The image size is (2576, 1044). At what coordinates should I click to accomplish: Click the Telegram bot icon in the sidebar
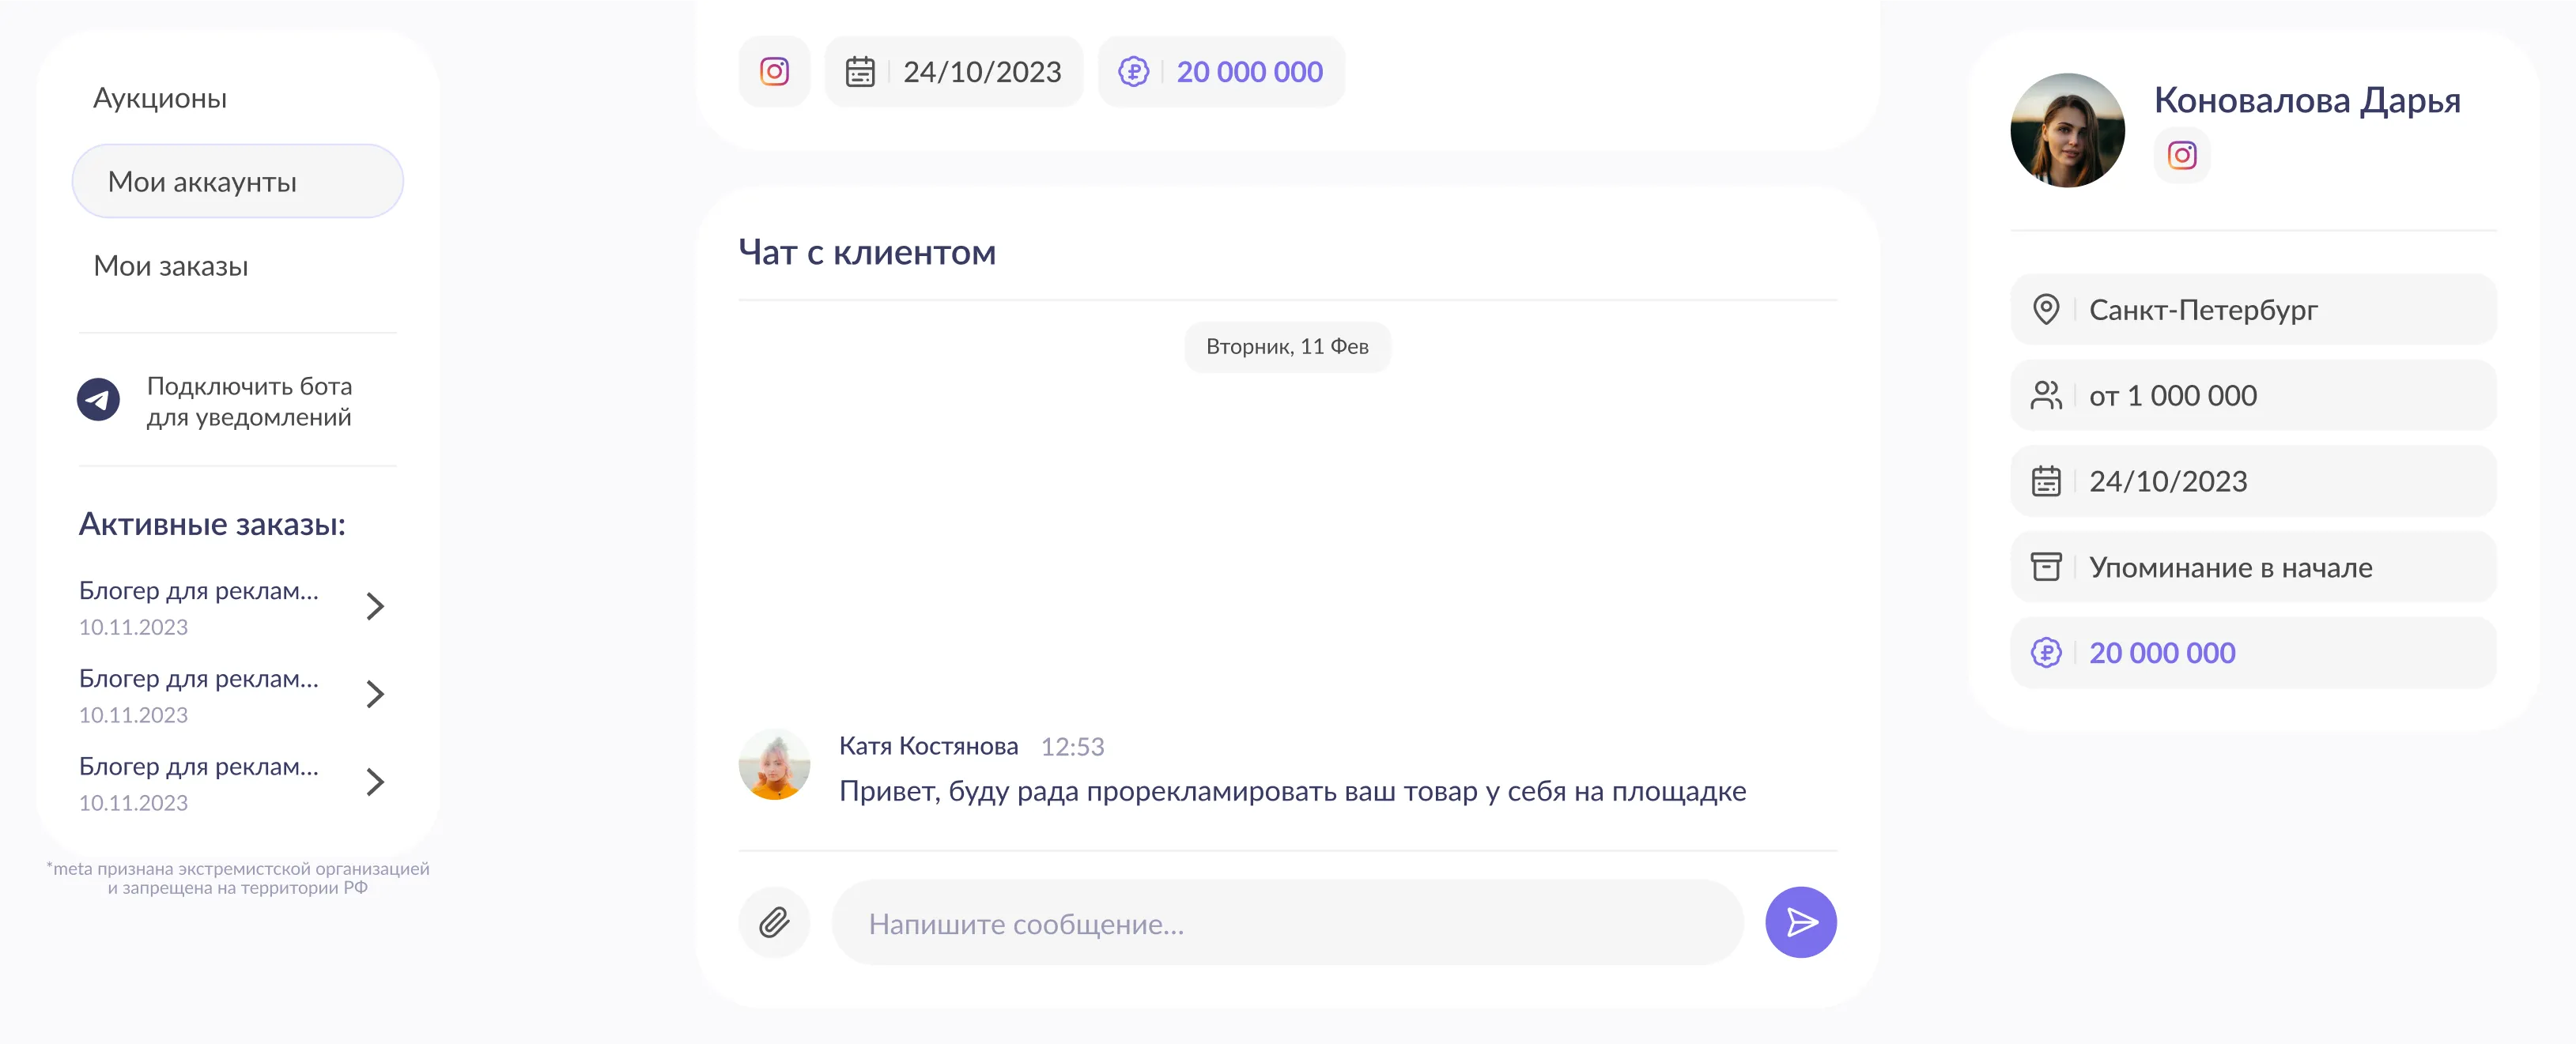click(98, 400)
